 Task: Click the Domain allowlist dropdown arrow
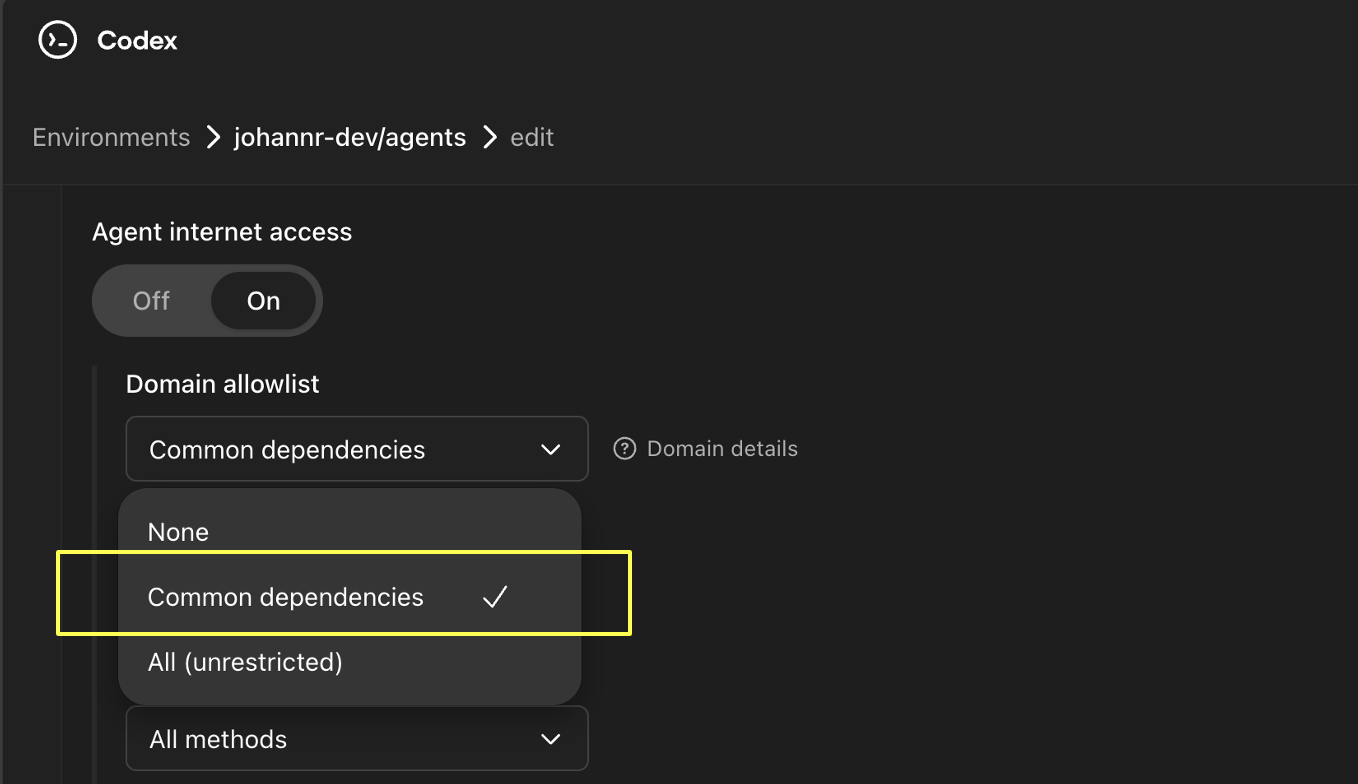pyautogui.click(x=550, y=450)
